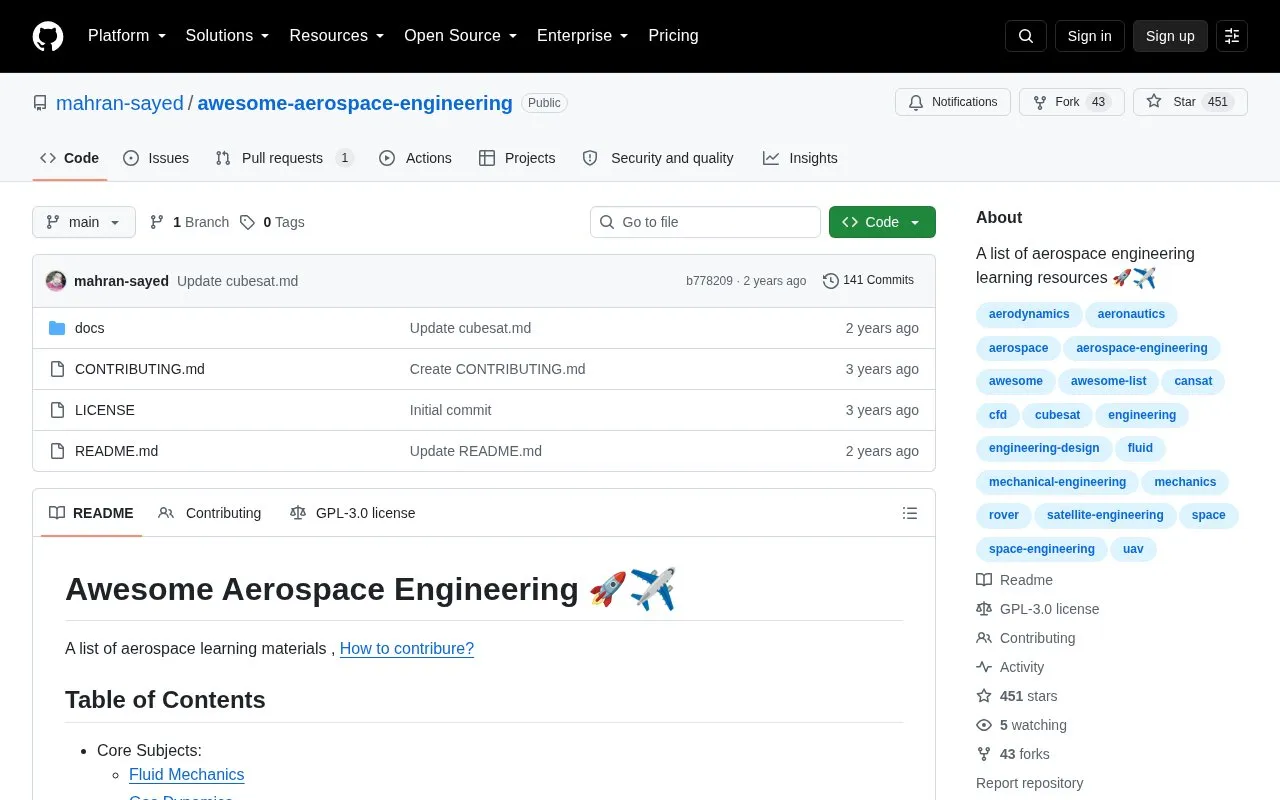Expand the Platform menu
Viewport: 1280px width, 800px height.
[x=127, y=36]
